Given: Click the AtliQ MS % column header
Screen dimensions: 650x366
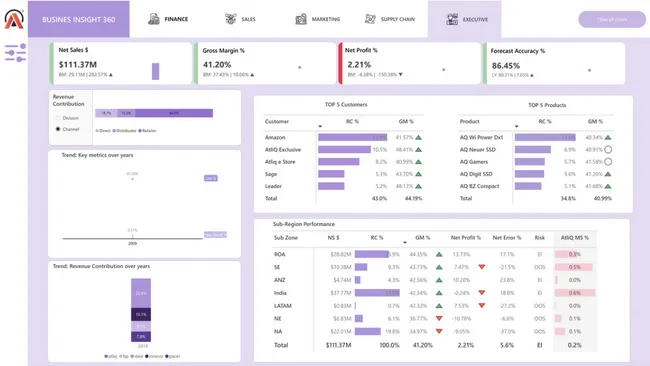Looking at the screenshot, I should coord(575,238).
